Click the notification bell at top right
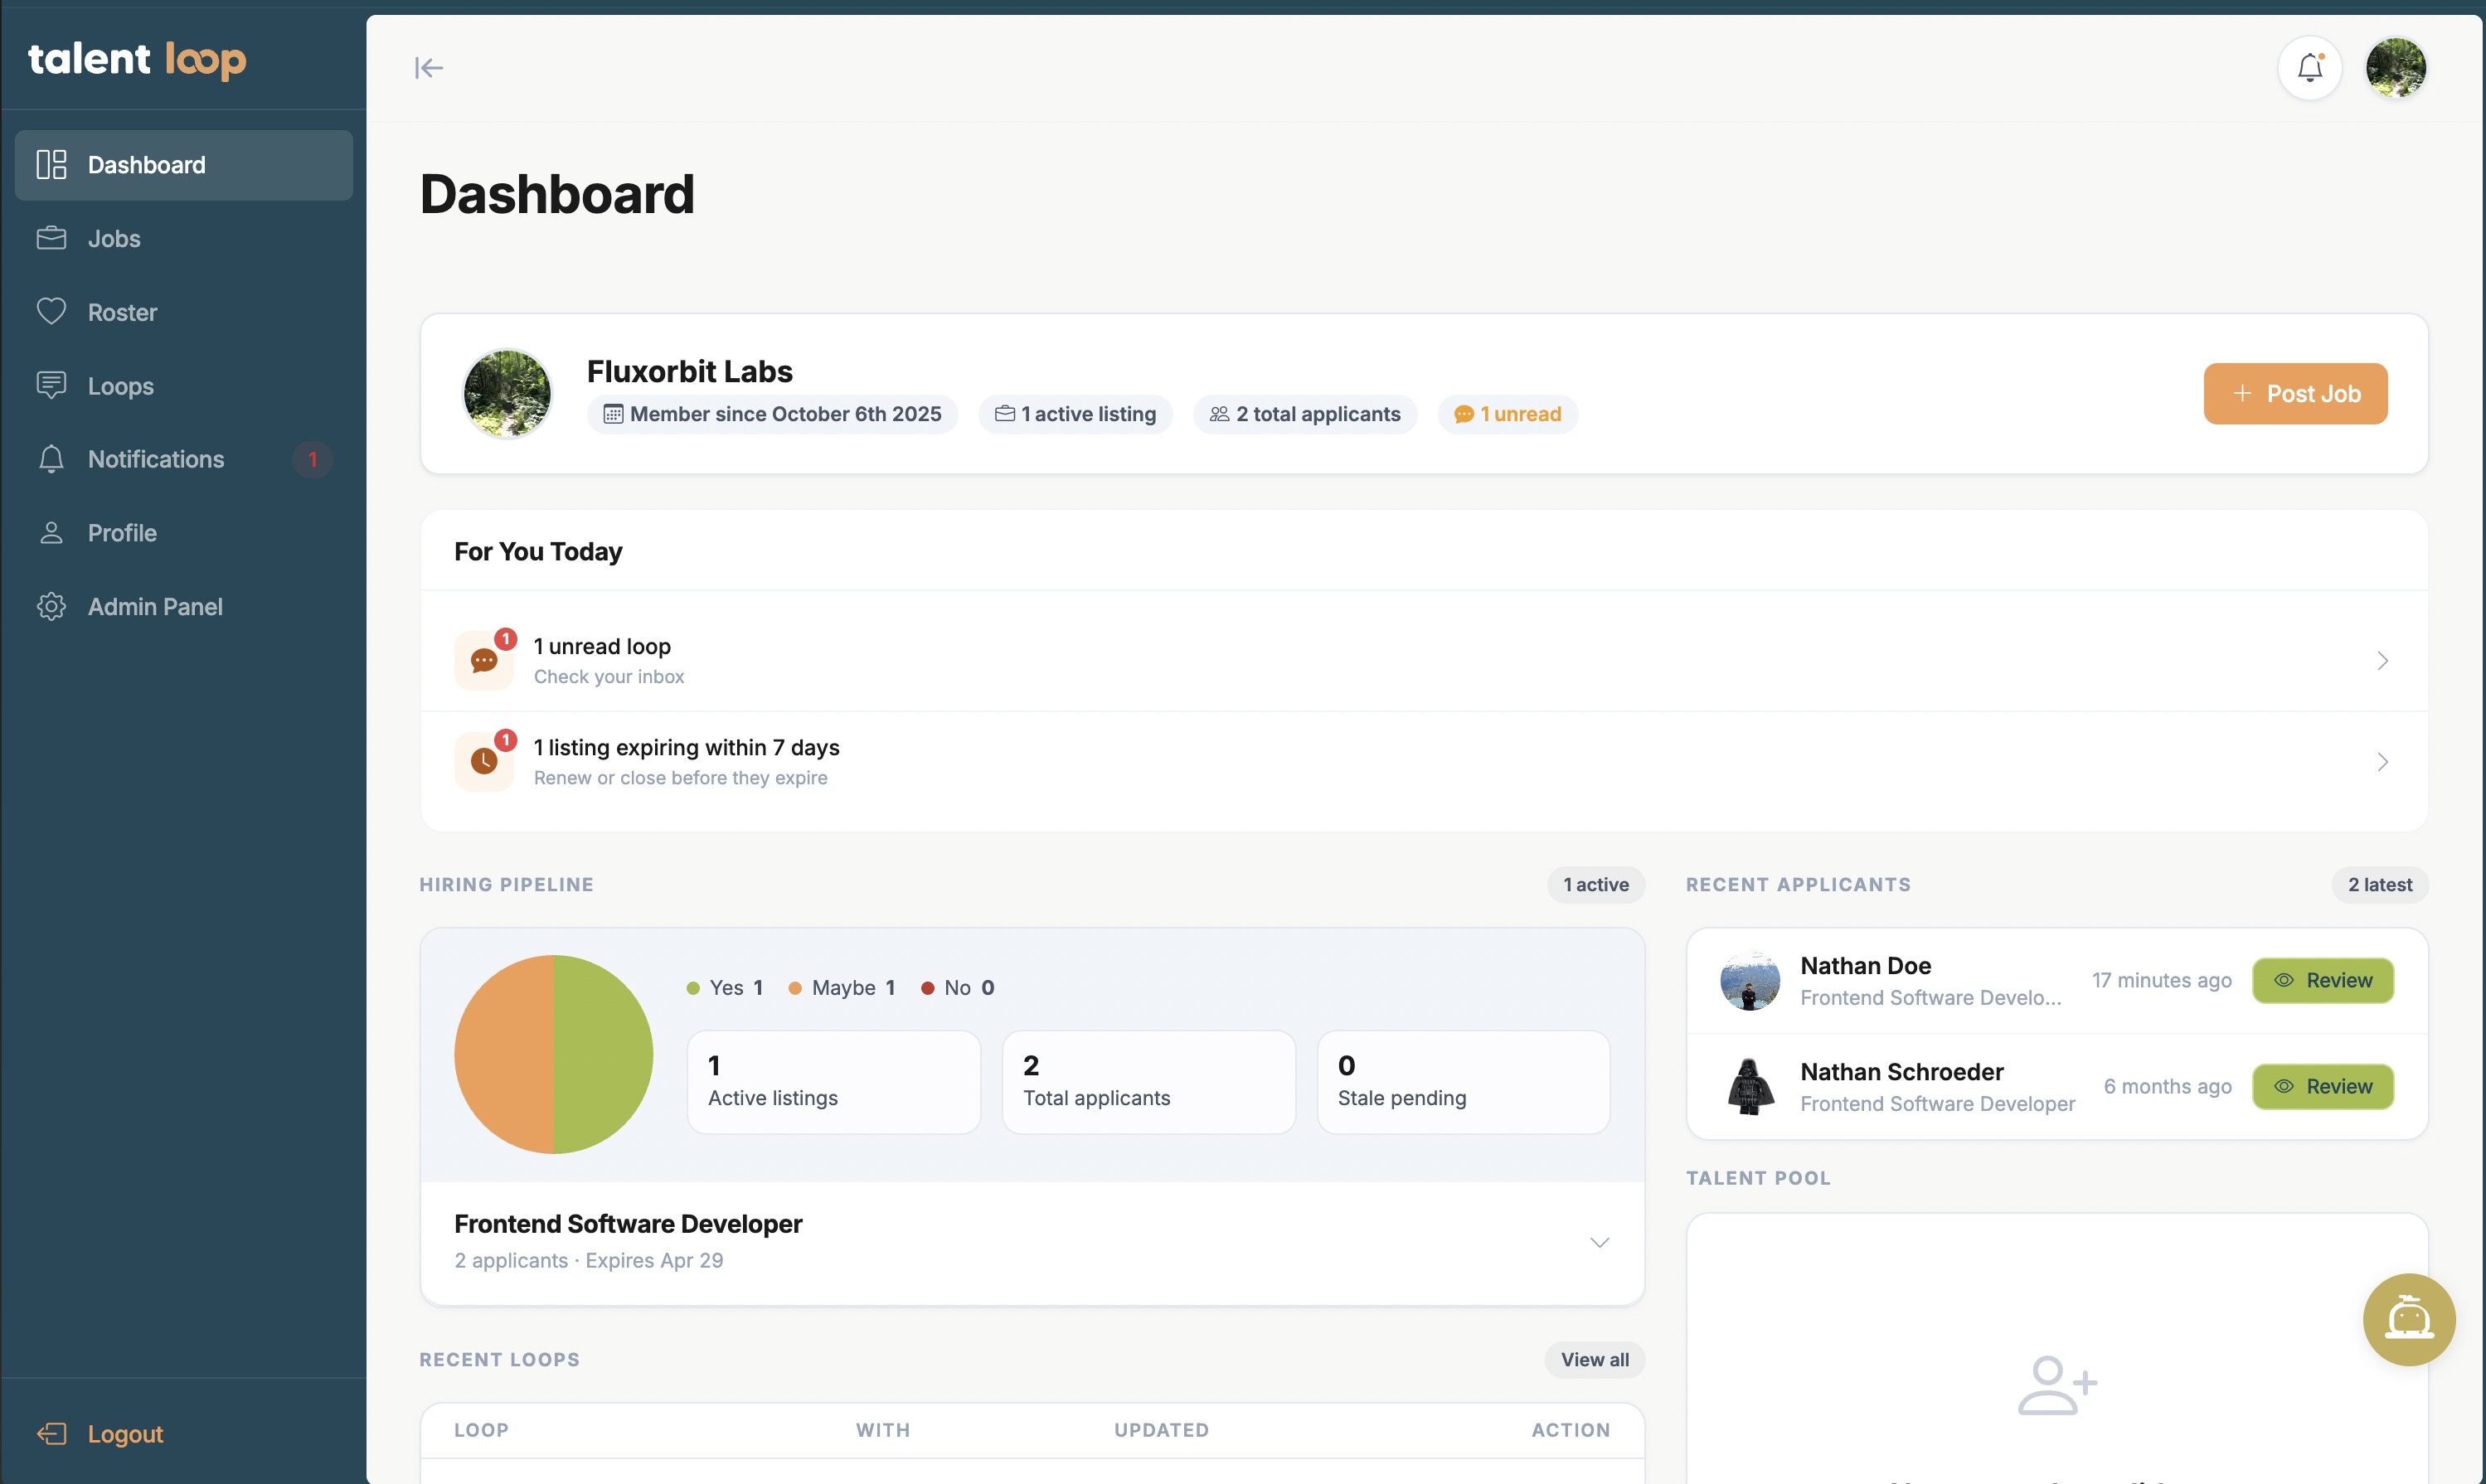 tap(2310, 67)
